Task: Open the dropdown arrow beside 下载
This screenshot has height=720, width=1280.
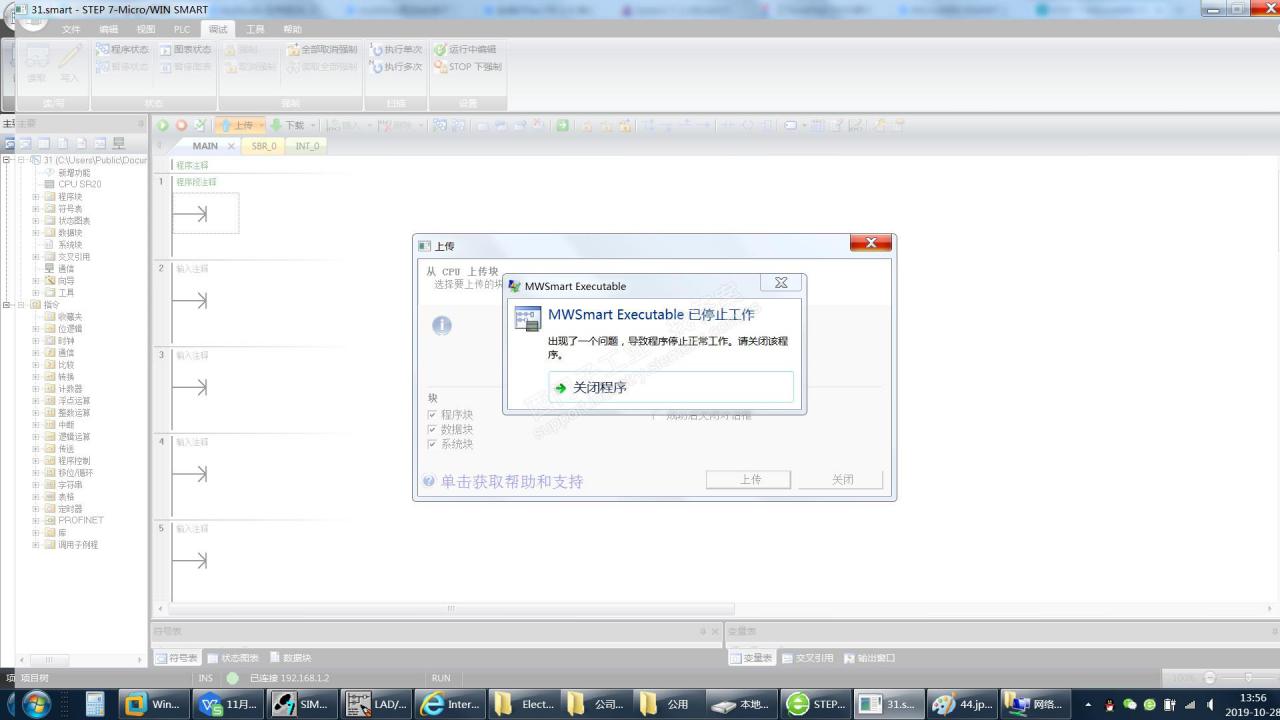Action: (312, 125)
